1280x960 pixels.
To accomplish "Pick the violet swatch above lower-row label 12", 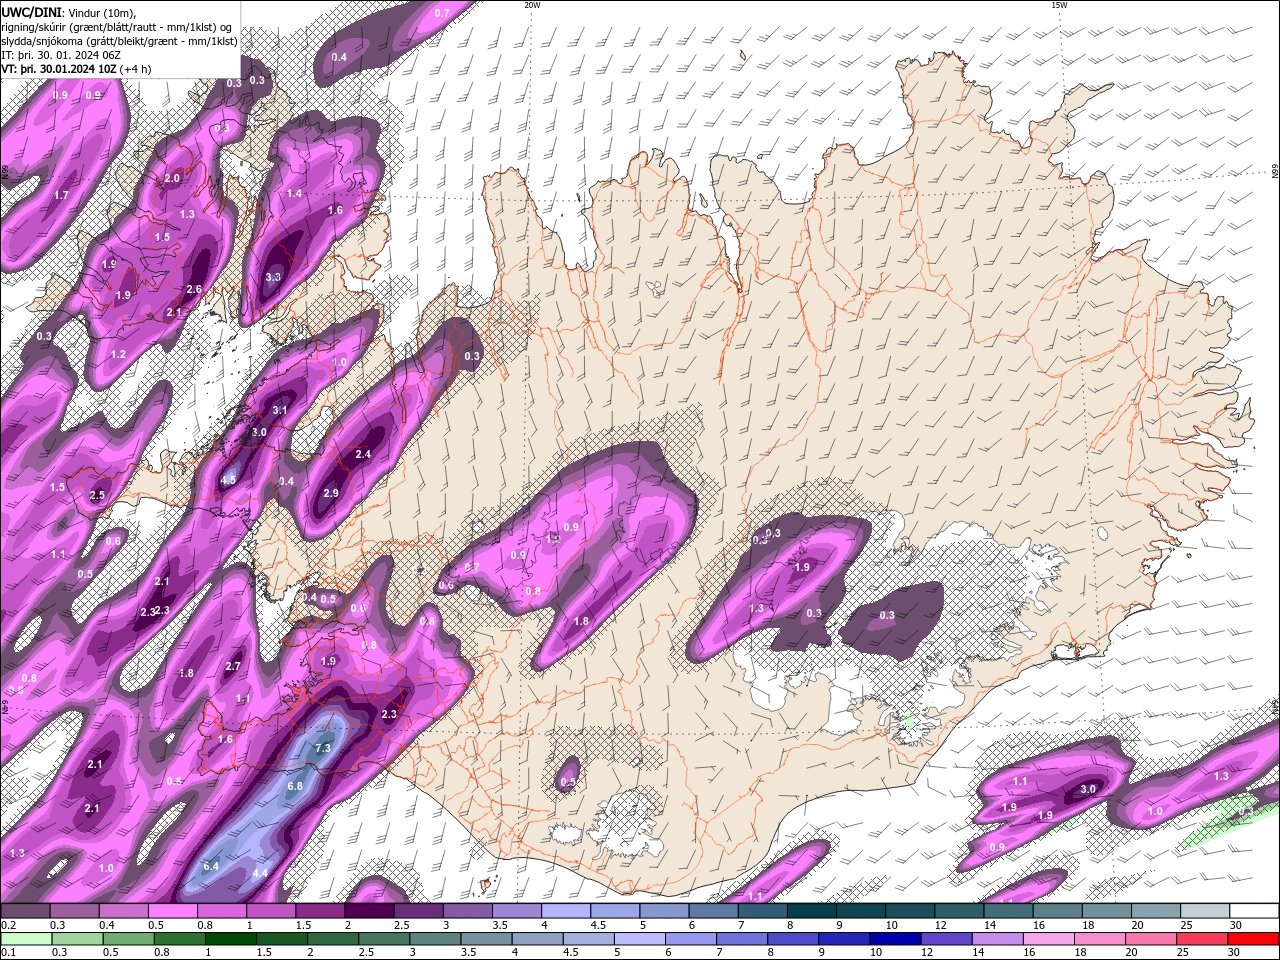I will (947, 939).
